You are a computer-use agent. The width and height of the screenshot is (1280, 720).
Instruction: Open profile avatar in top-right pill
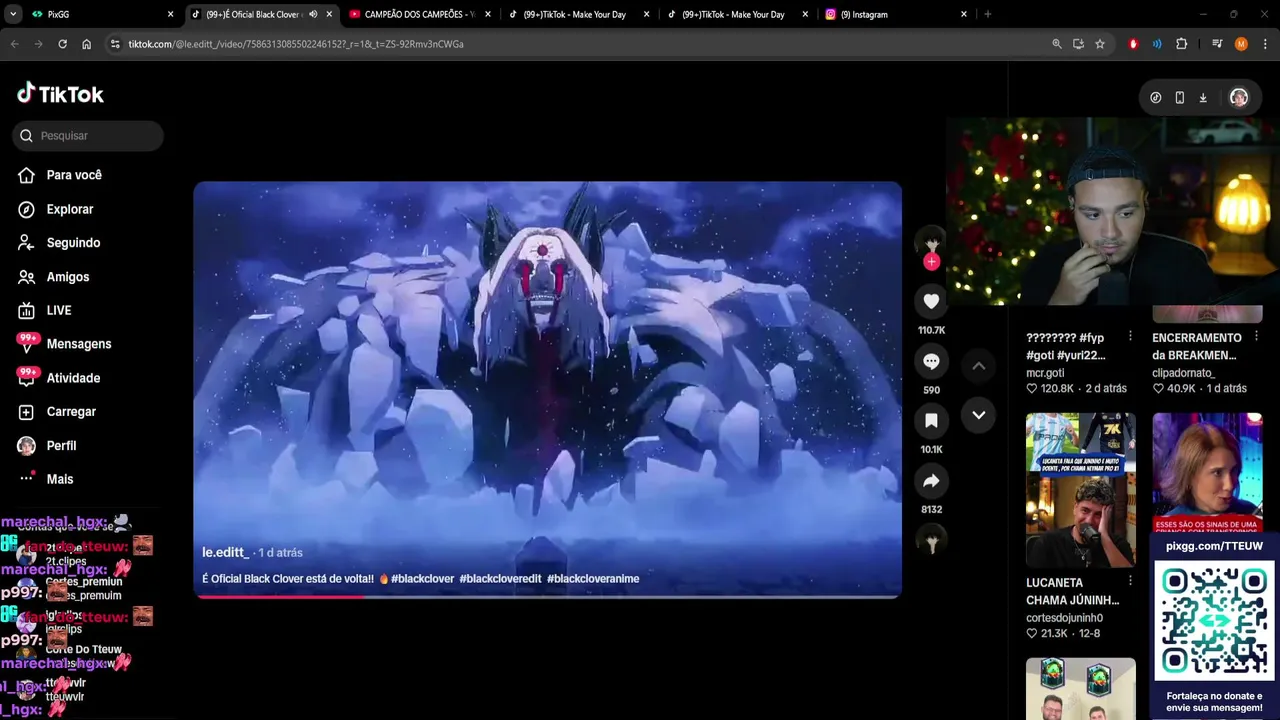click(1239, 98)
